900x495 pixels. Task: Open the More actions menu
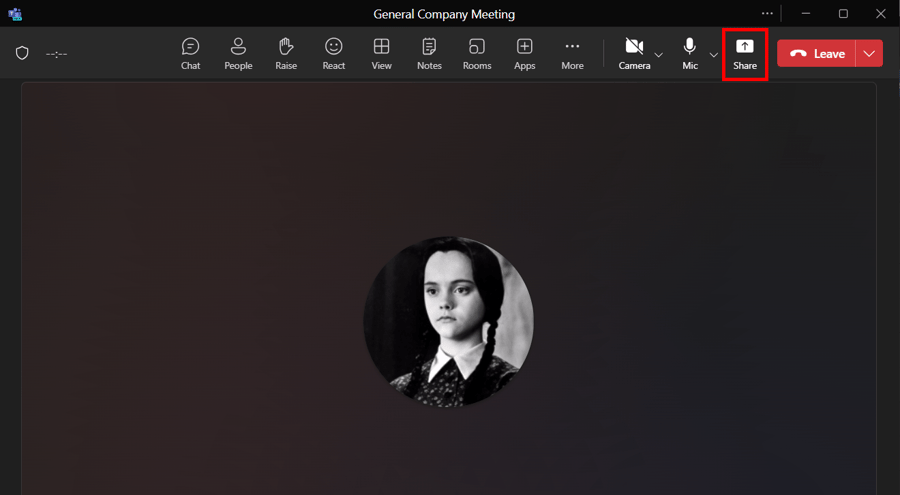coord(572,54)
